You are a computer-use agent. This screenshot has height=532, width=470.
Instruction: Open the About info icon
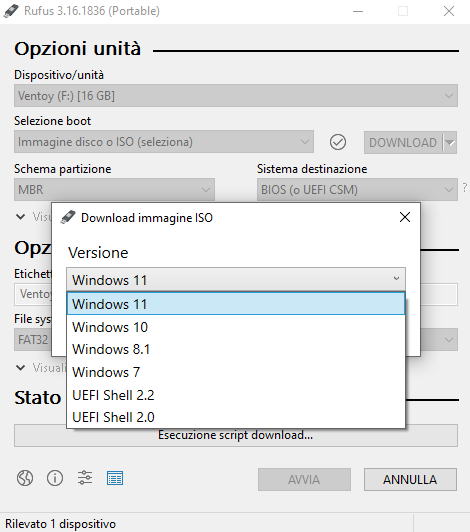tap(55, 478)
